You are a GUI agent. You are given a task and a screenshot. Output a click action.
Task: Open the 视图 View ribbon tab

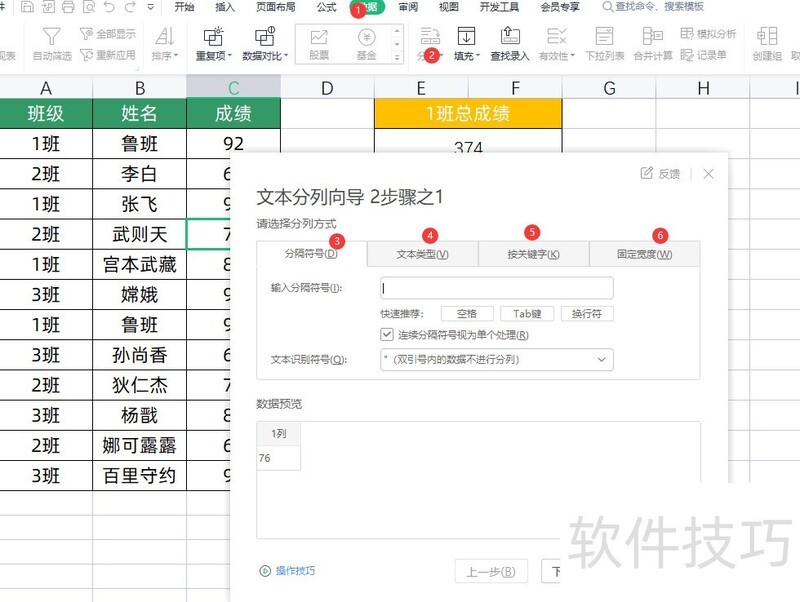449,7
